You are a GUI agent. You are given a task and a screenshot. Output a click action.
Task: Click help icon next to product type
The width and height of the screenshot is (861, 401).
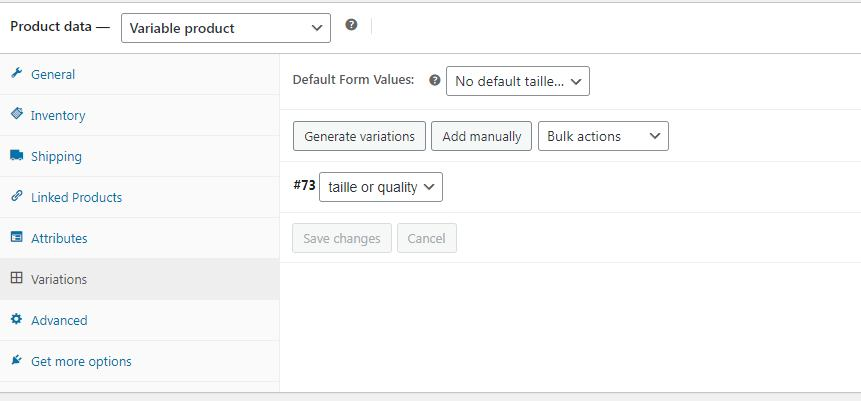click(351, 25)
